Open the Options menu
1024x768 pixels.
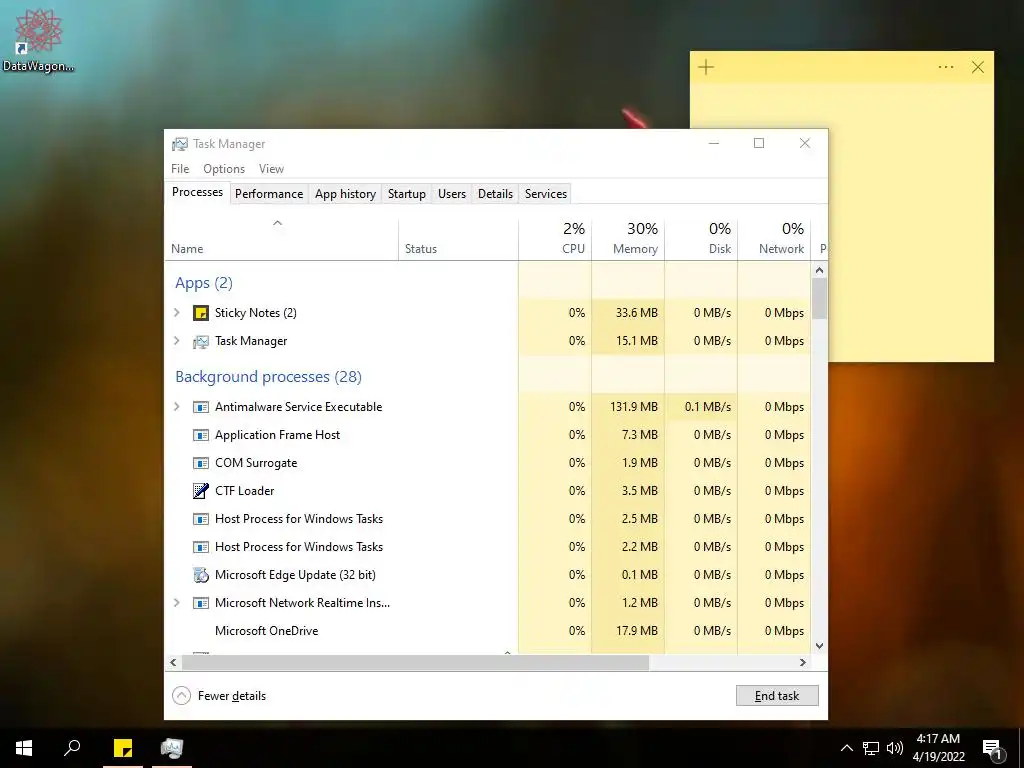[x=224, y=168]
